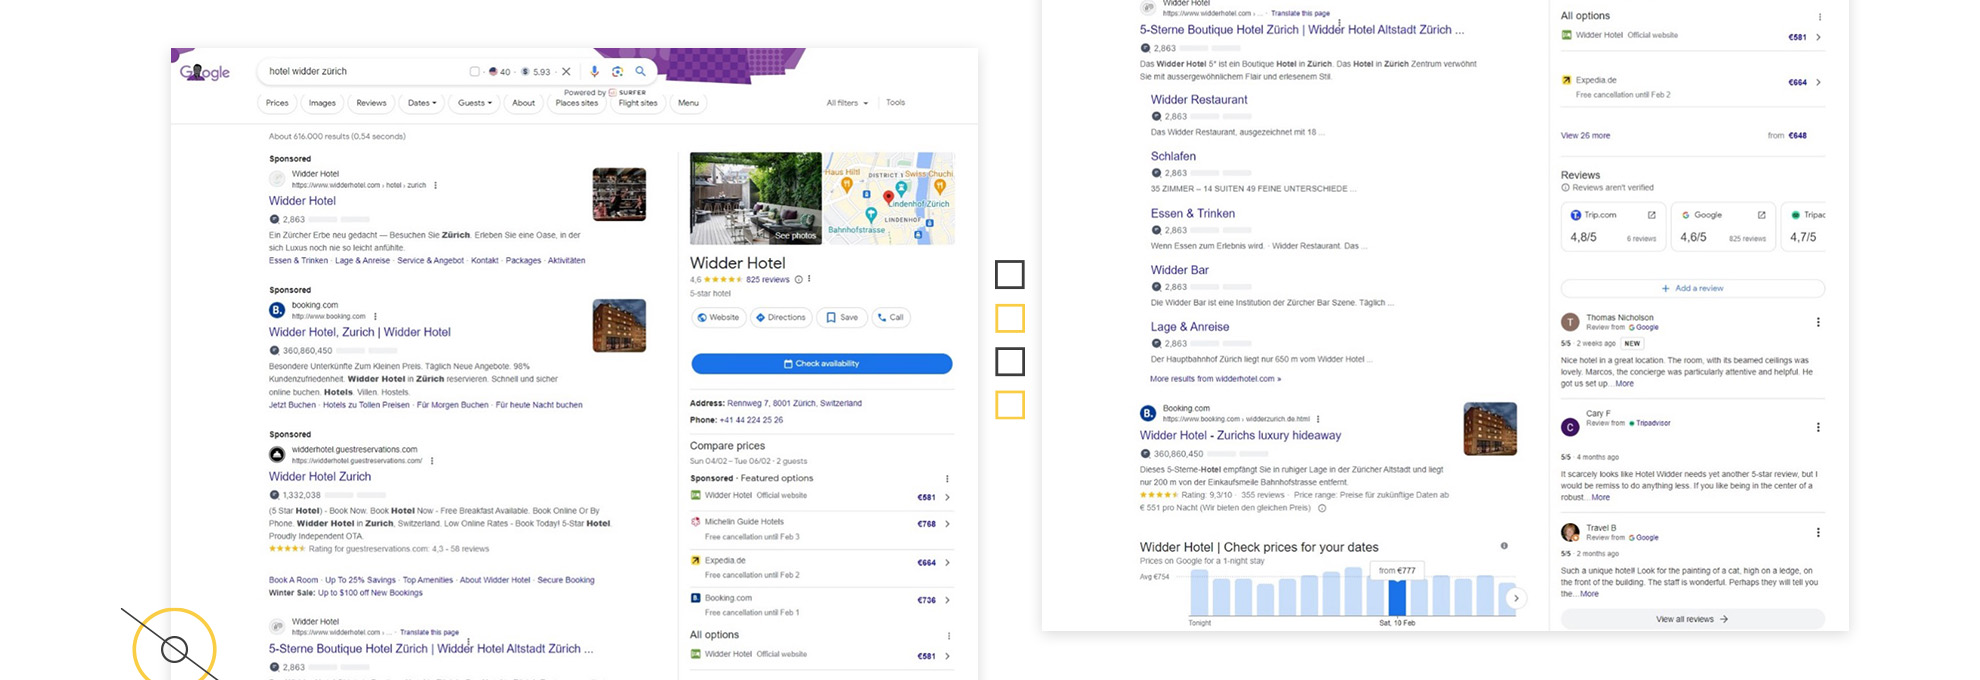This screenshot has height=680, width=1980.
Task: Open the Book A Room sitelink
Action: pos(293,580)
